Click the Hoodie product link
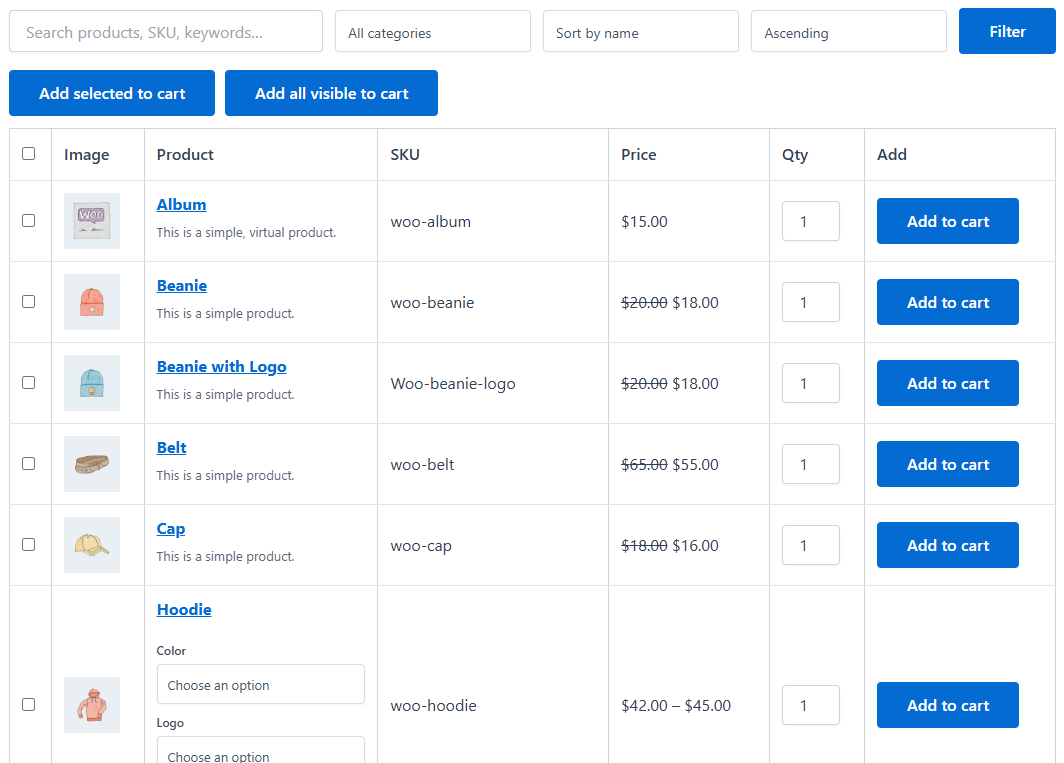1064x763 pixels. click(x=184, y=609)
